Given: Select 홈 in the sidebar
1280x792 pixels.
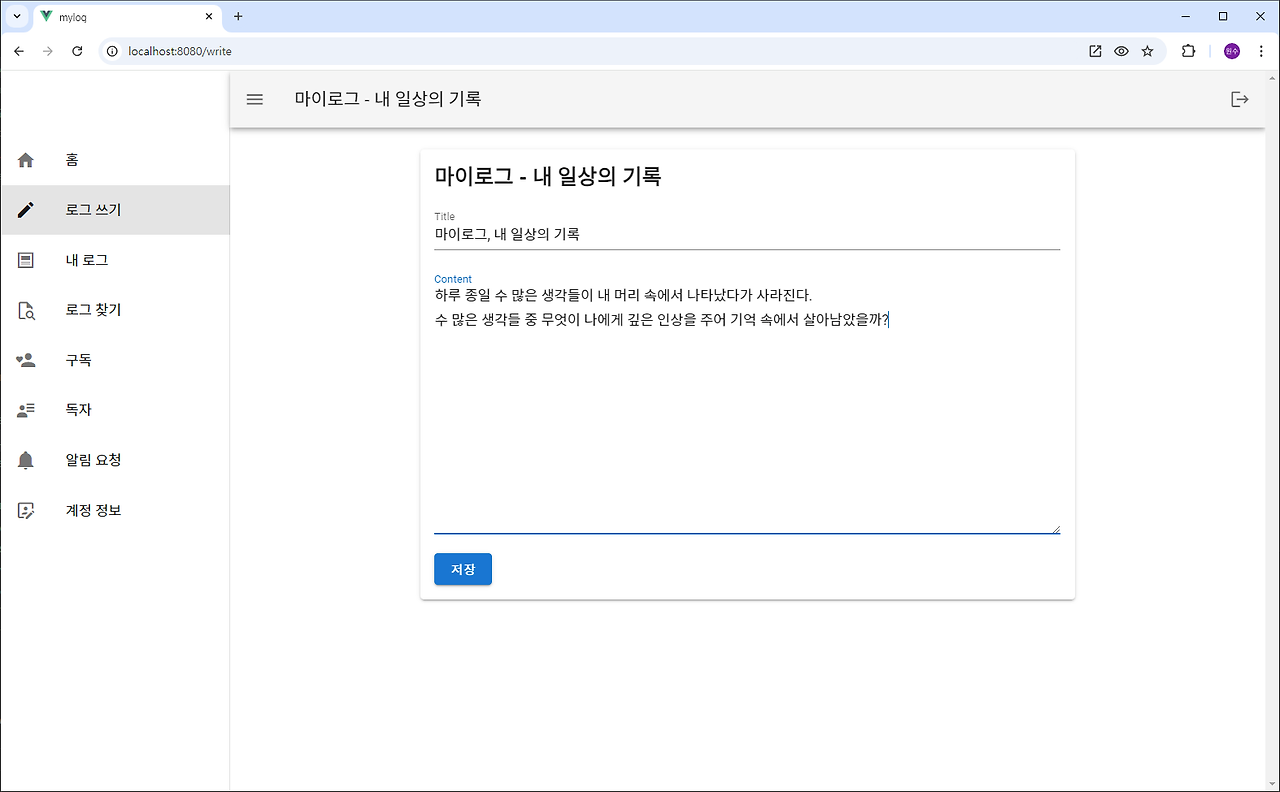Looking at the screenshot, I should 115,160.
